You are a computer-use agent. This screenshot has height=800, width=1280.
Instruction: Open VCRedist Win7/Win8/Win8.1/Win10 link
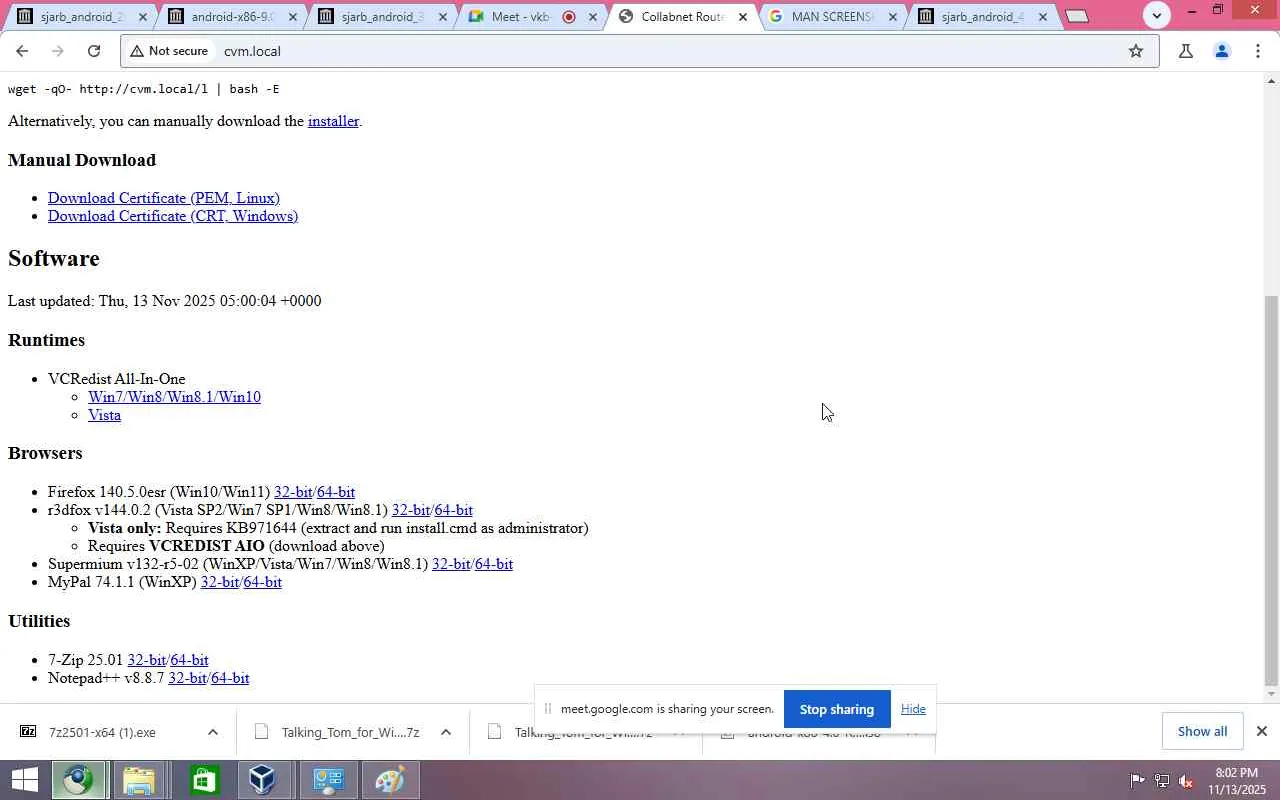point(174,397)
